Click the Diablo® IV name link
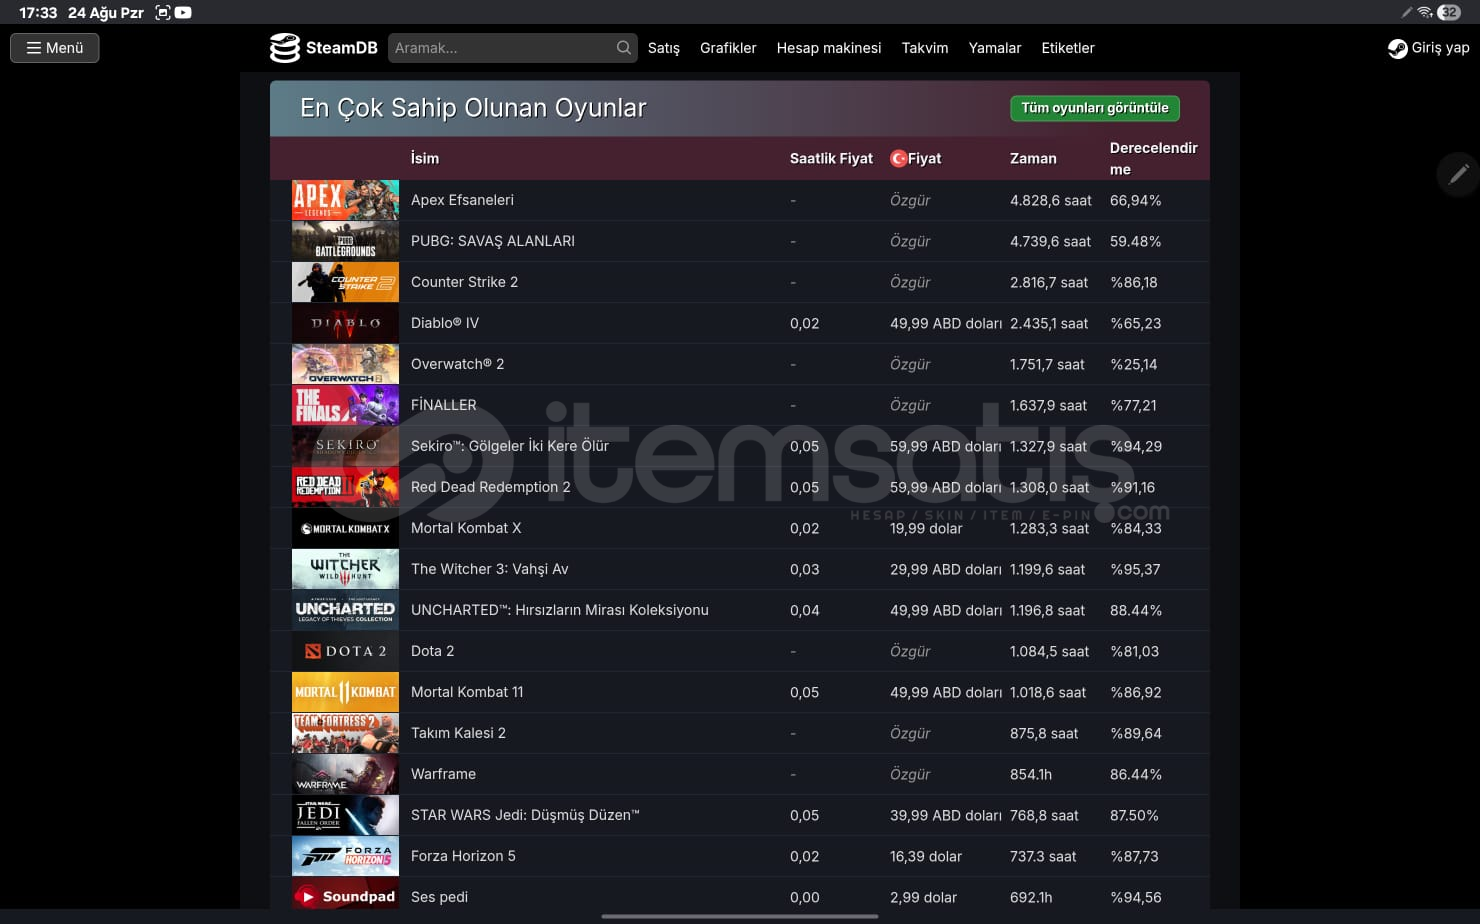The width and height of the screenshot is (1480, 924). pyautogui.click(x=445, y=323)
